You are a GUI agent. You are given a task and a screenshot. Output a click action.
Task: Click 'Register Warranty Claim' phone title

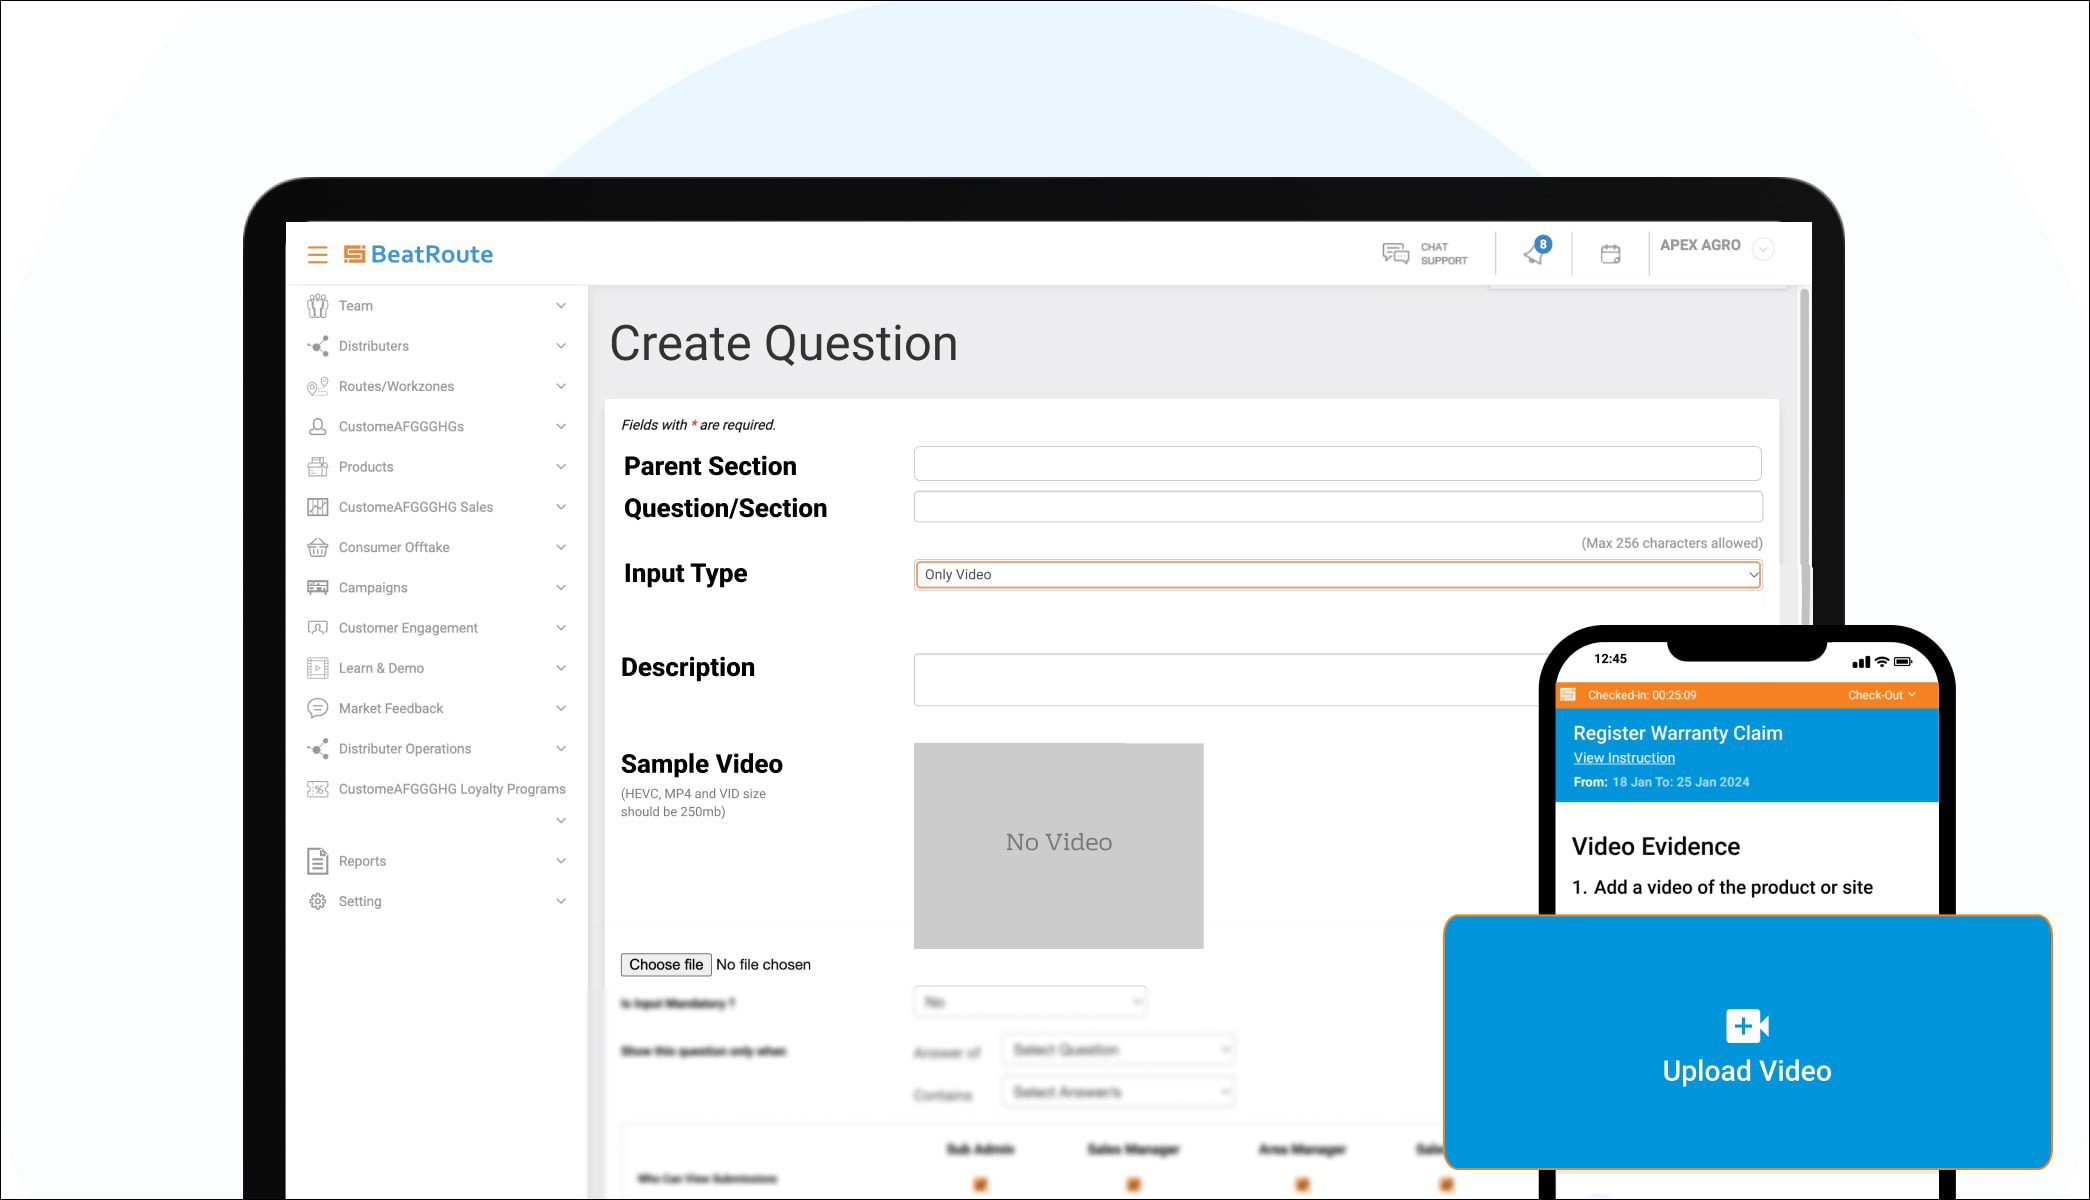pos(1678,733)
